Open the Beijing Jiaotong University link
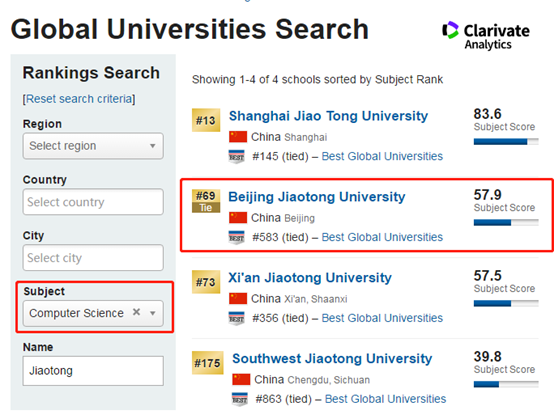554x419 pixels. point(317,197)
